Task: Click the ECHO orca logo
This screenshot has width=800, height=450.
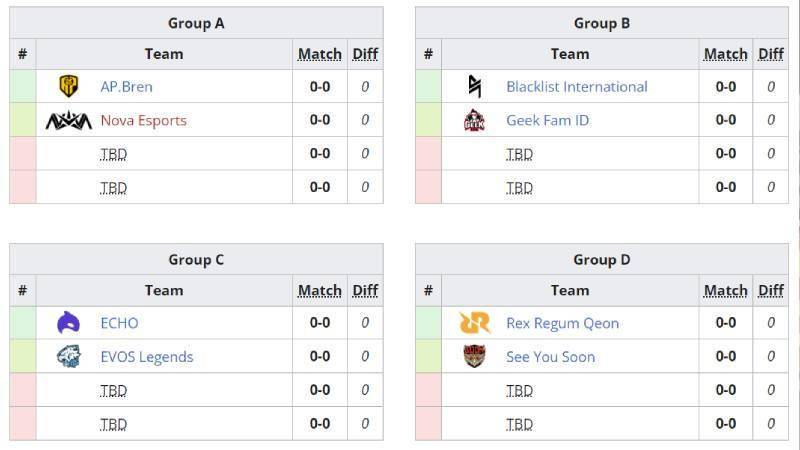Action: coord(68,322)
